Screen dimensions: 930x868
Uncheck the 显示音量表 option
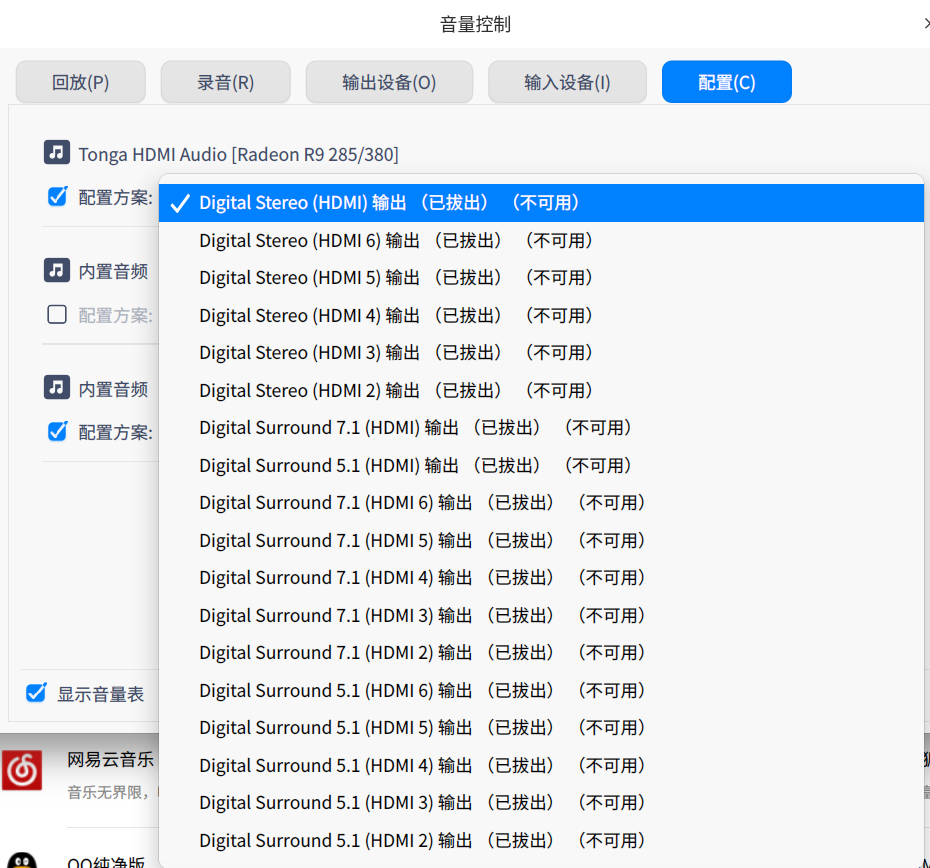pyautogui.click(x=37, y=693)
